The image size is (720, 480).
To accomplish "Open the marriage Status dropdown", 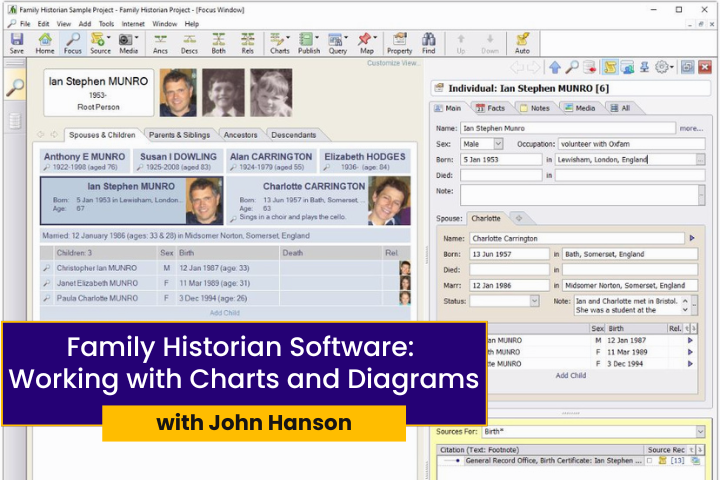I will click(x=534, y=301).
